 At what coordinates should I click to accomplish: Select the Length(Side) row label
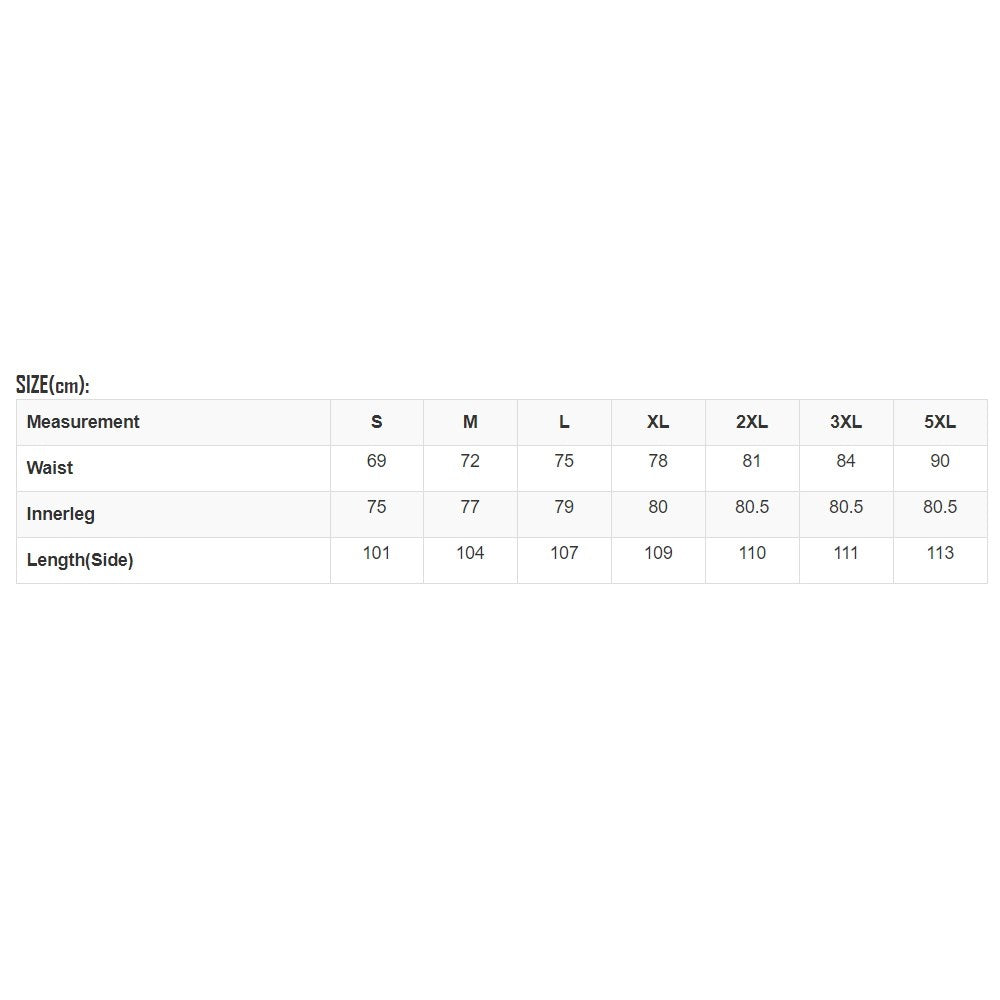(80, 560)
